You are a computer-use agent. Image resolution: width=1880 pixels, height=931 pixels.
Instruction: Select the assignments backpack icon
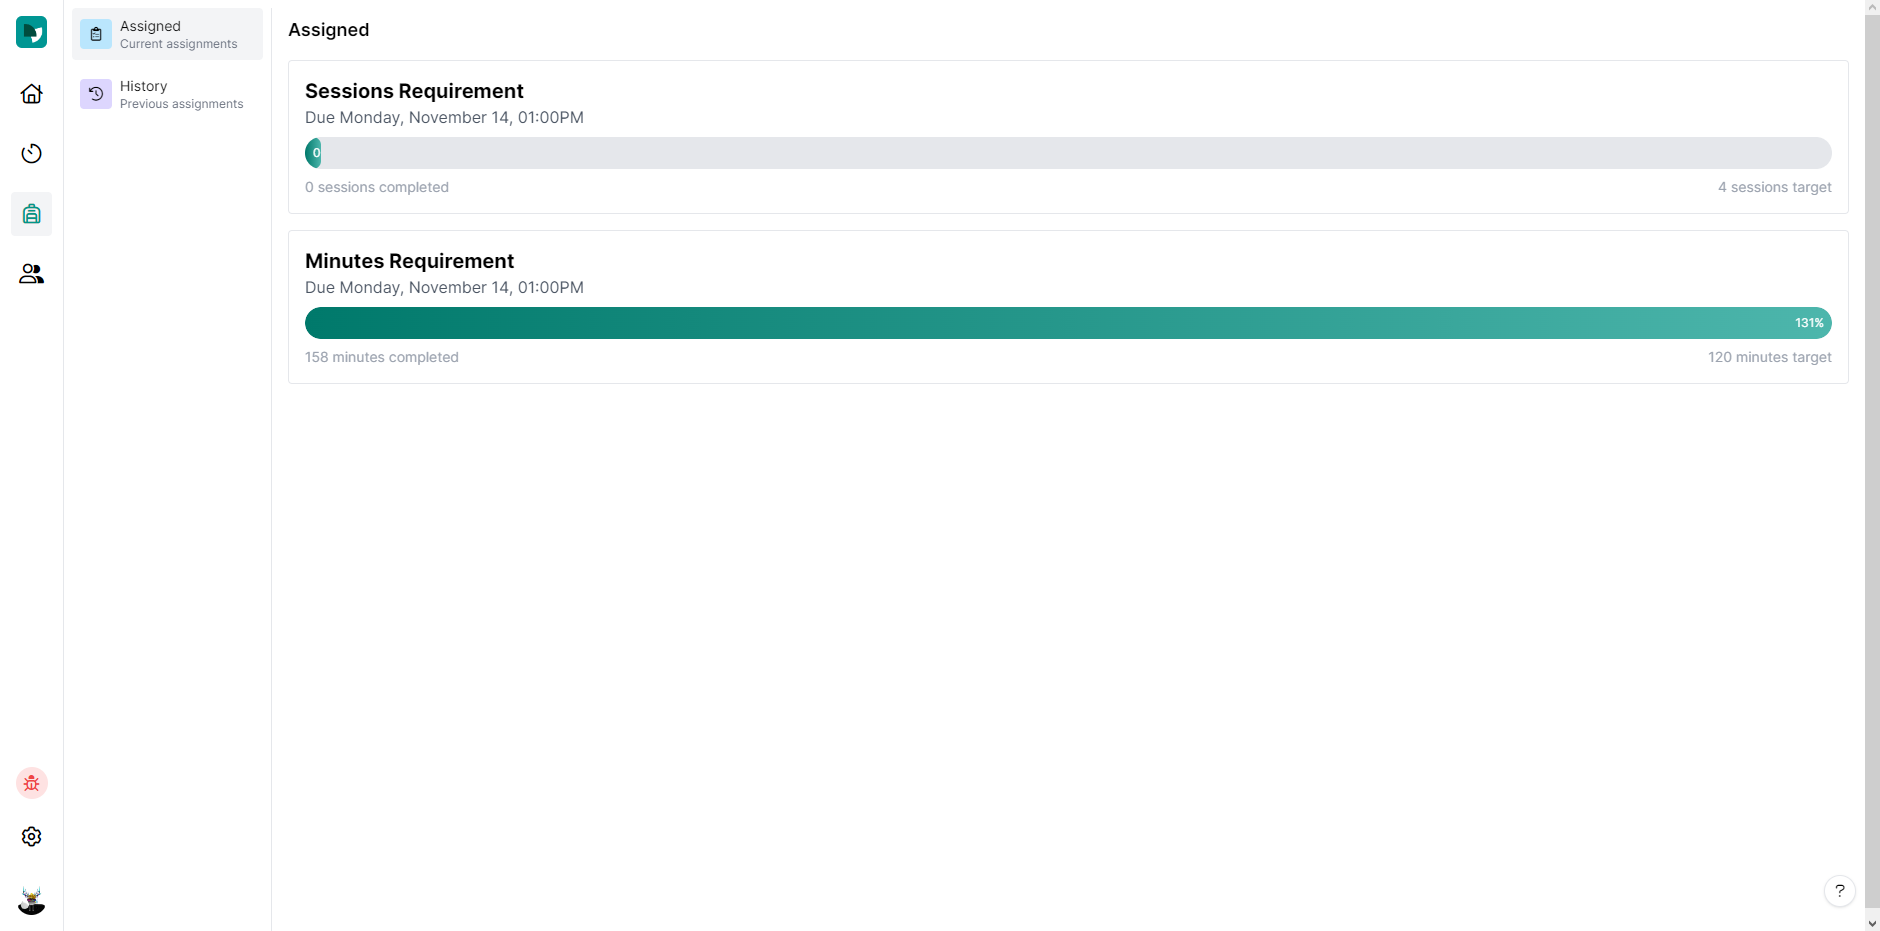click(31, 214)
